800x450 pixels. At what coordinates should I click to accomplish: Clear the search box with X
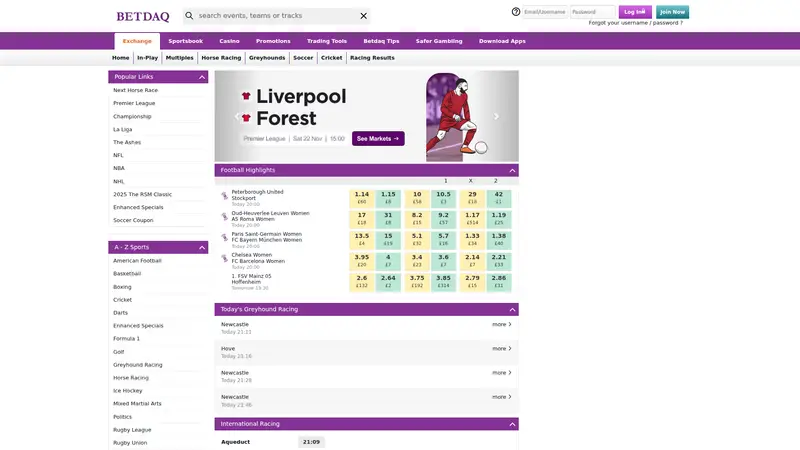pos(363,16)
